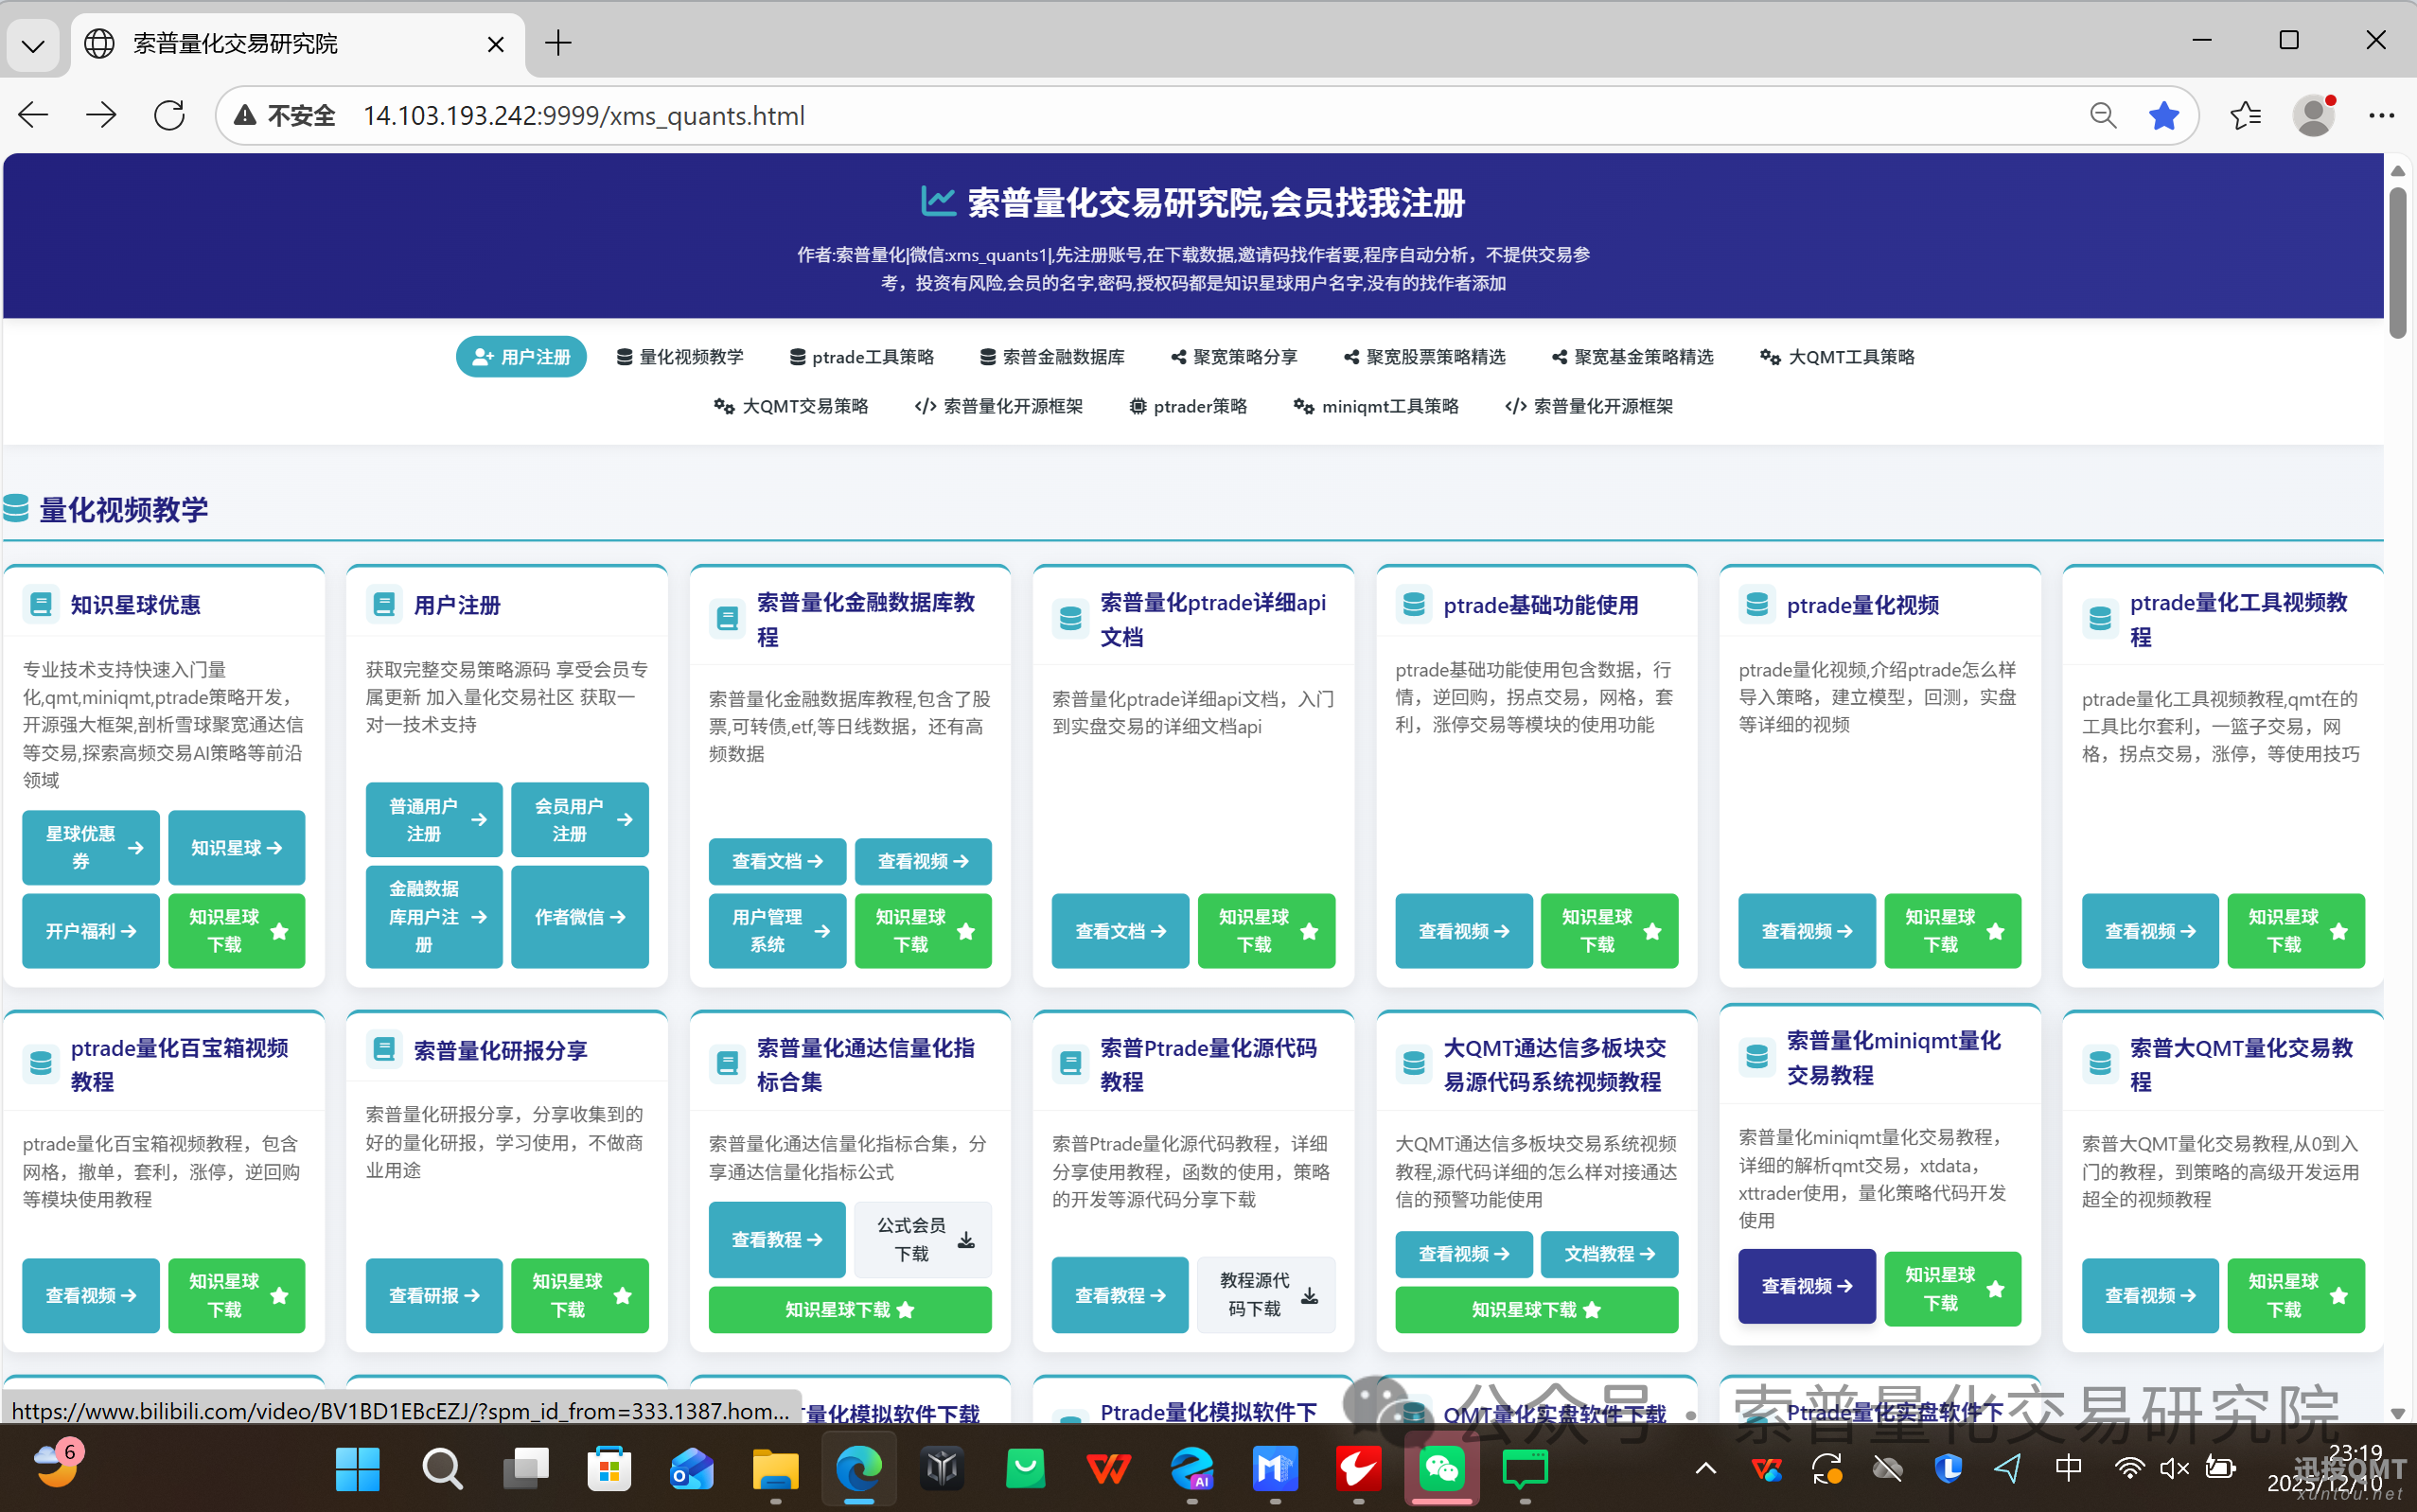Screen dimensions: 2417x1512
Task: Open browser settings three-dots menu
Action: click(2381, 116)
